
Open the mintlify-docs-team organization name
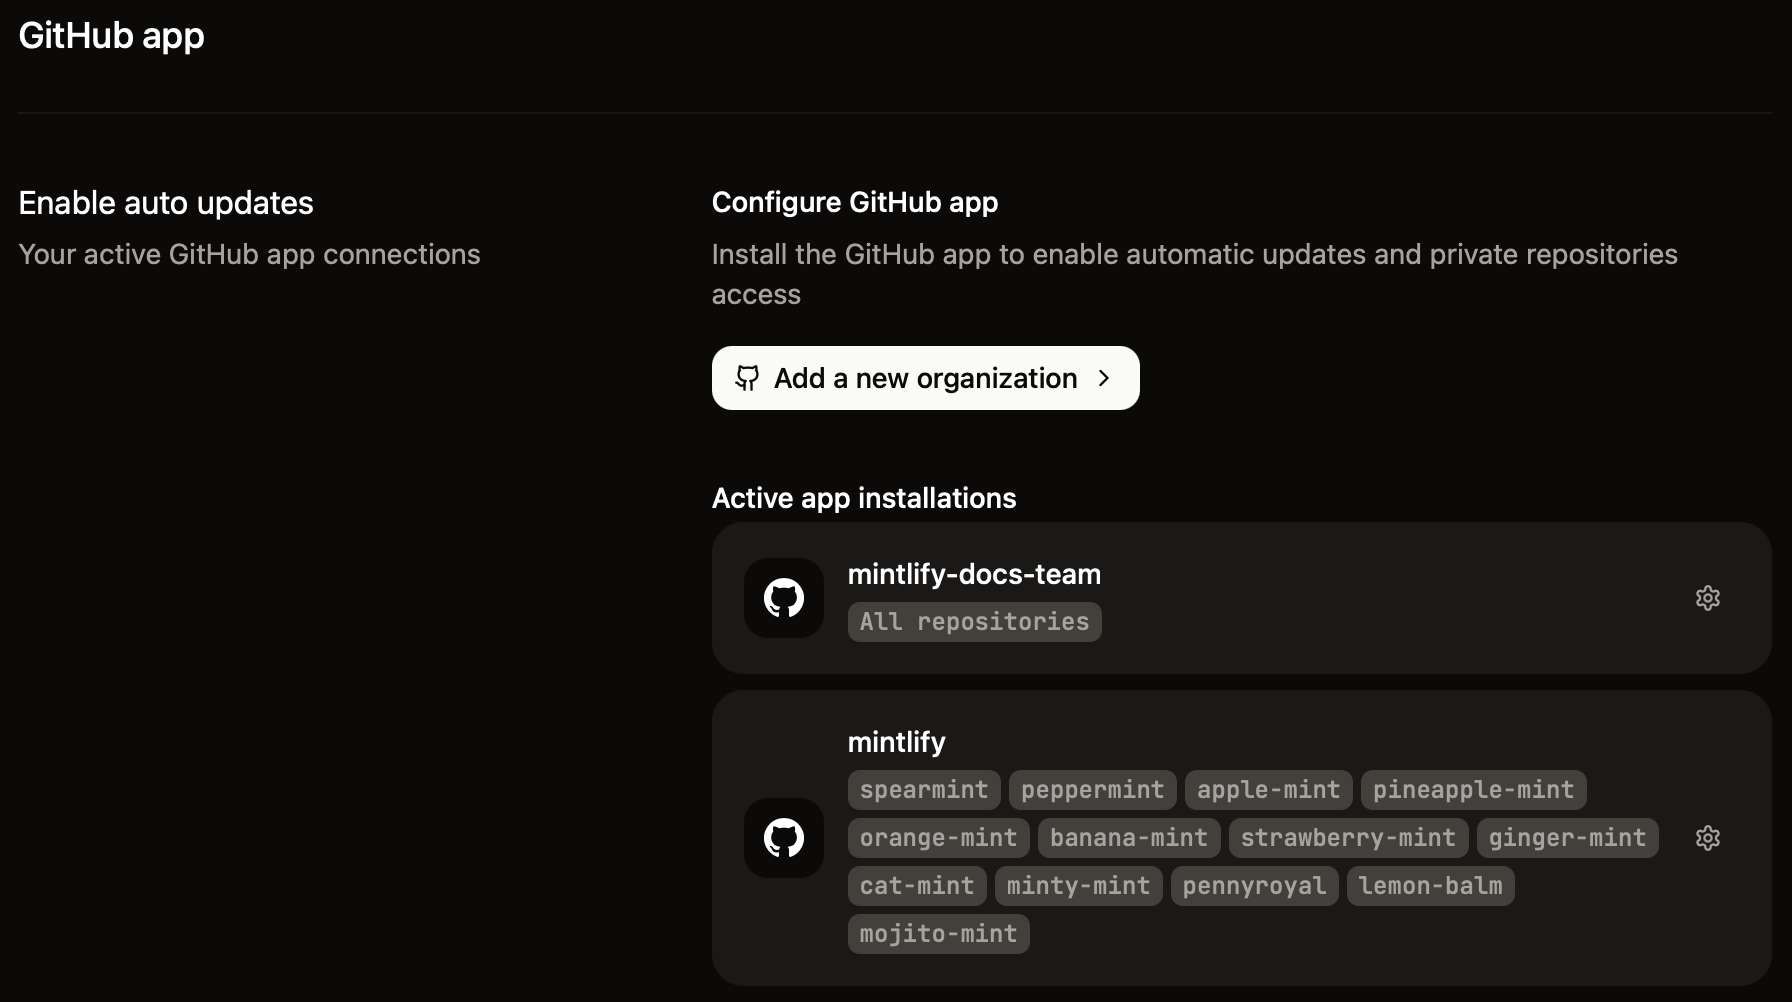click(x=974, y=574)
